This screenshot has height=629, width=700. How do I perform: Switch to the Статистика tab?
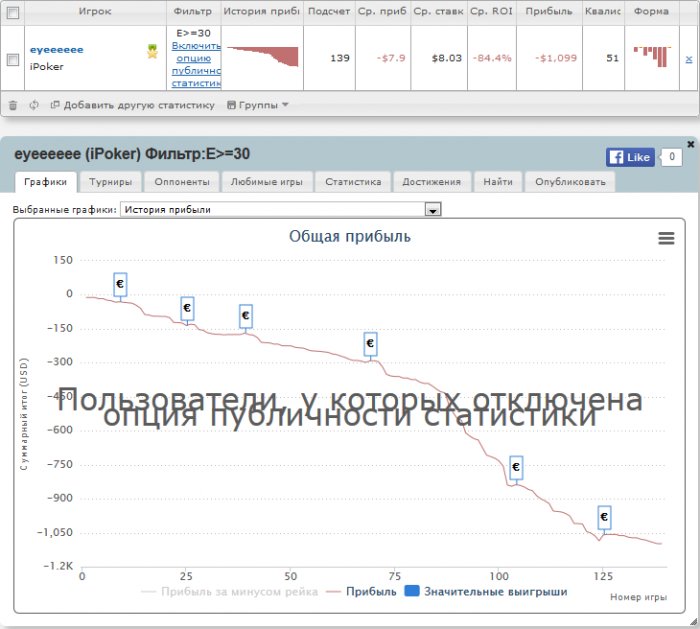click(x=353, y=182)
